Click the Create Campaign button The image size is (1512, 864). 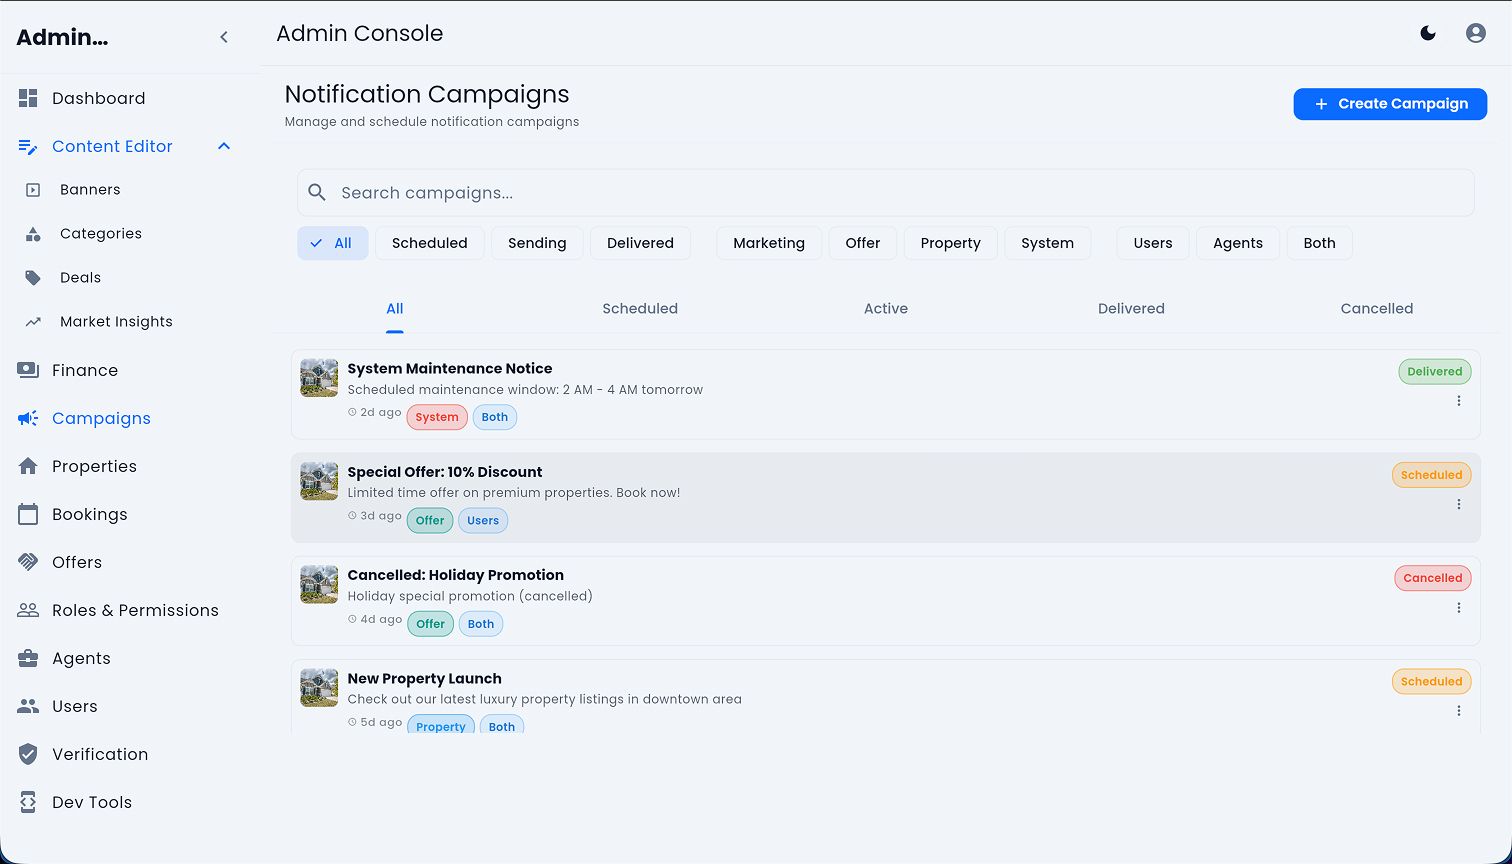point(1390,104)
